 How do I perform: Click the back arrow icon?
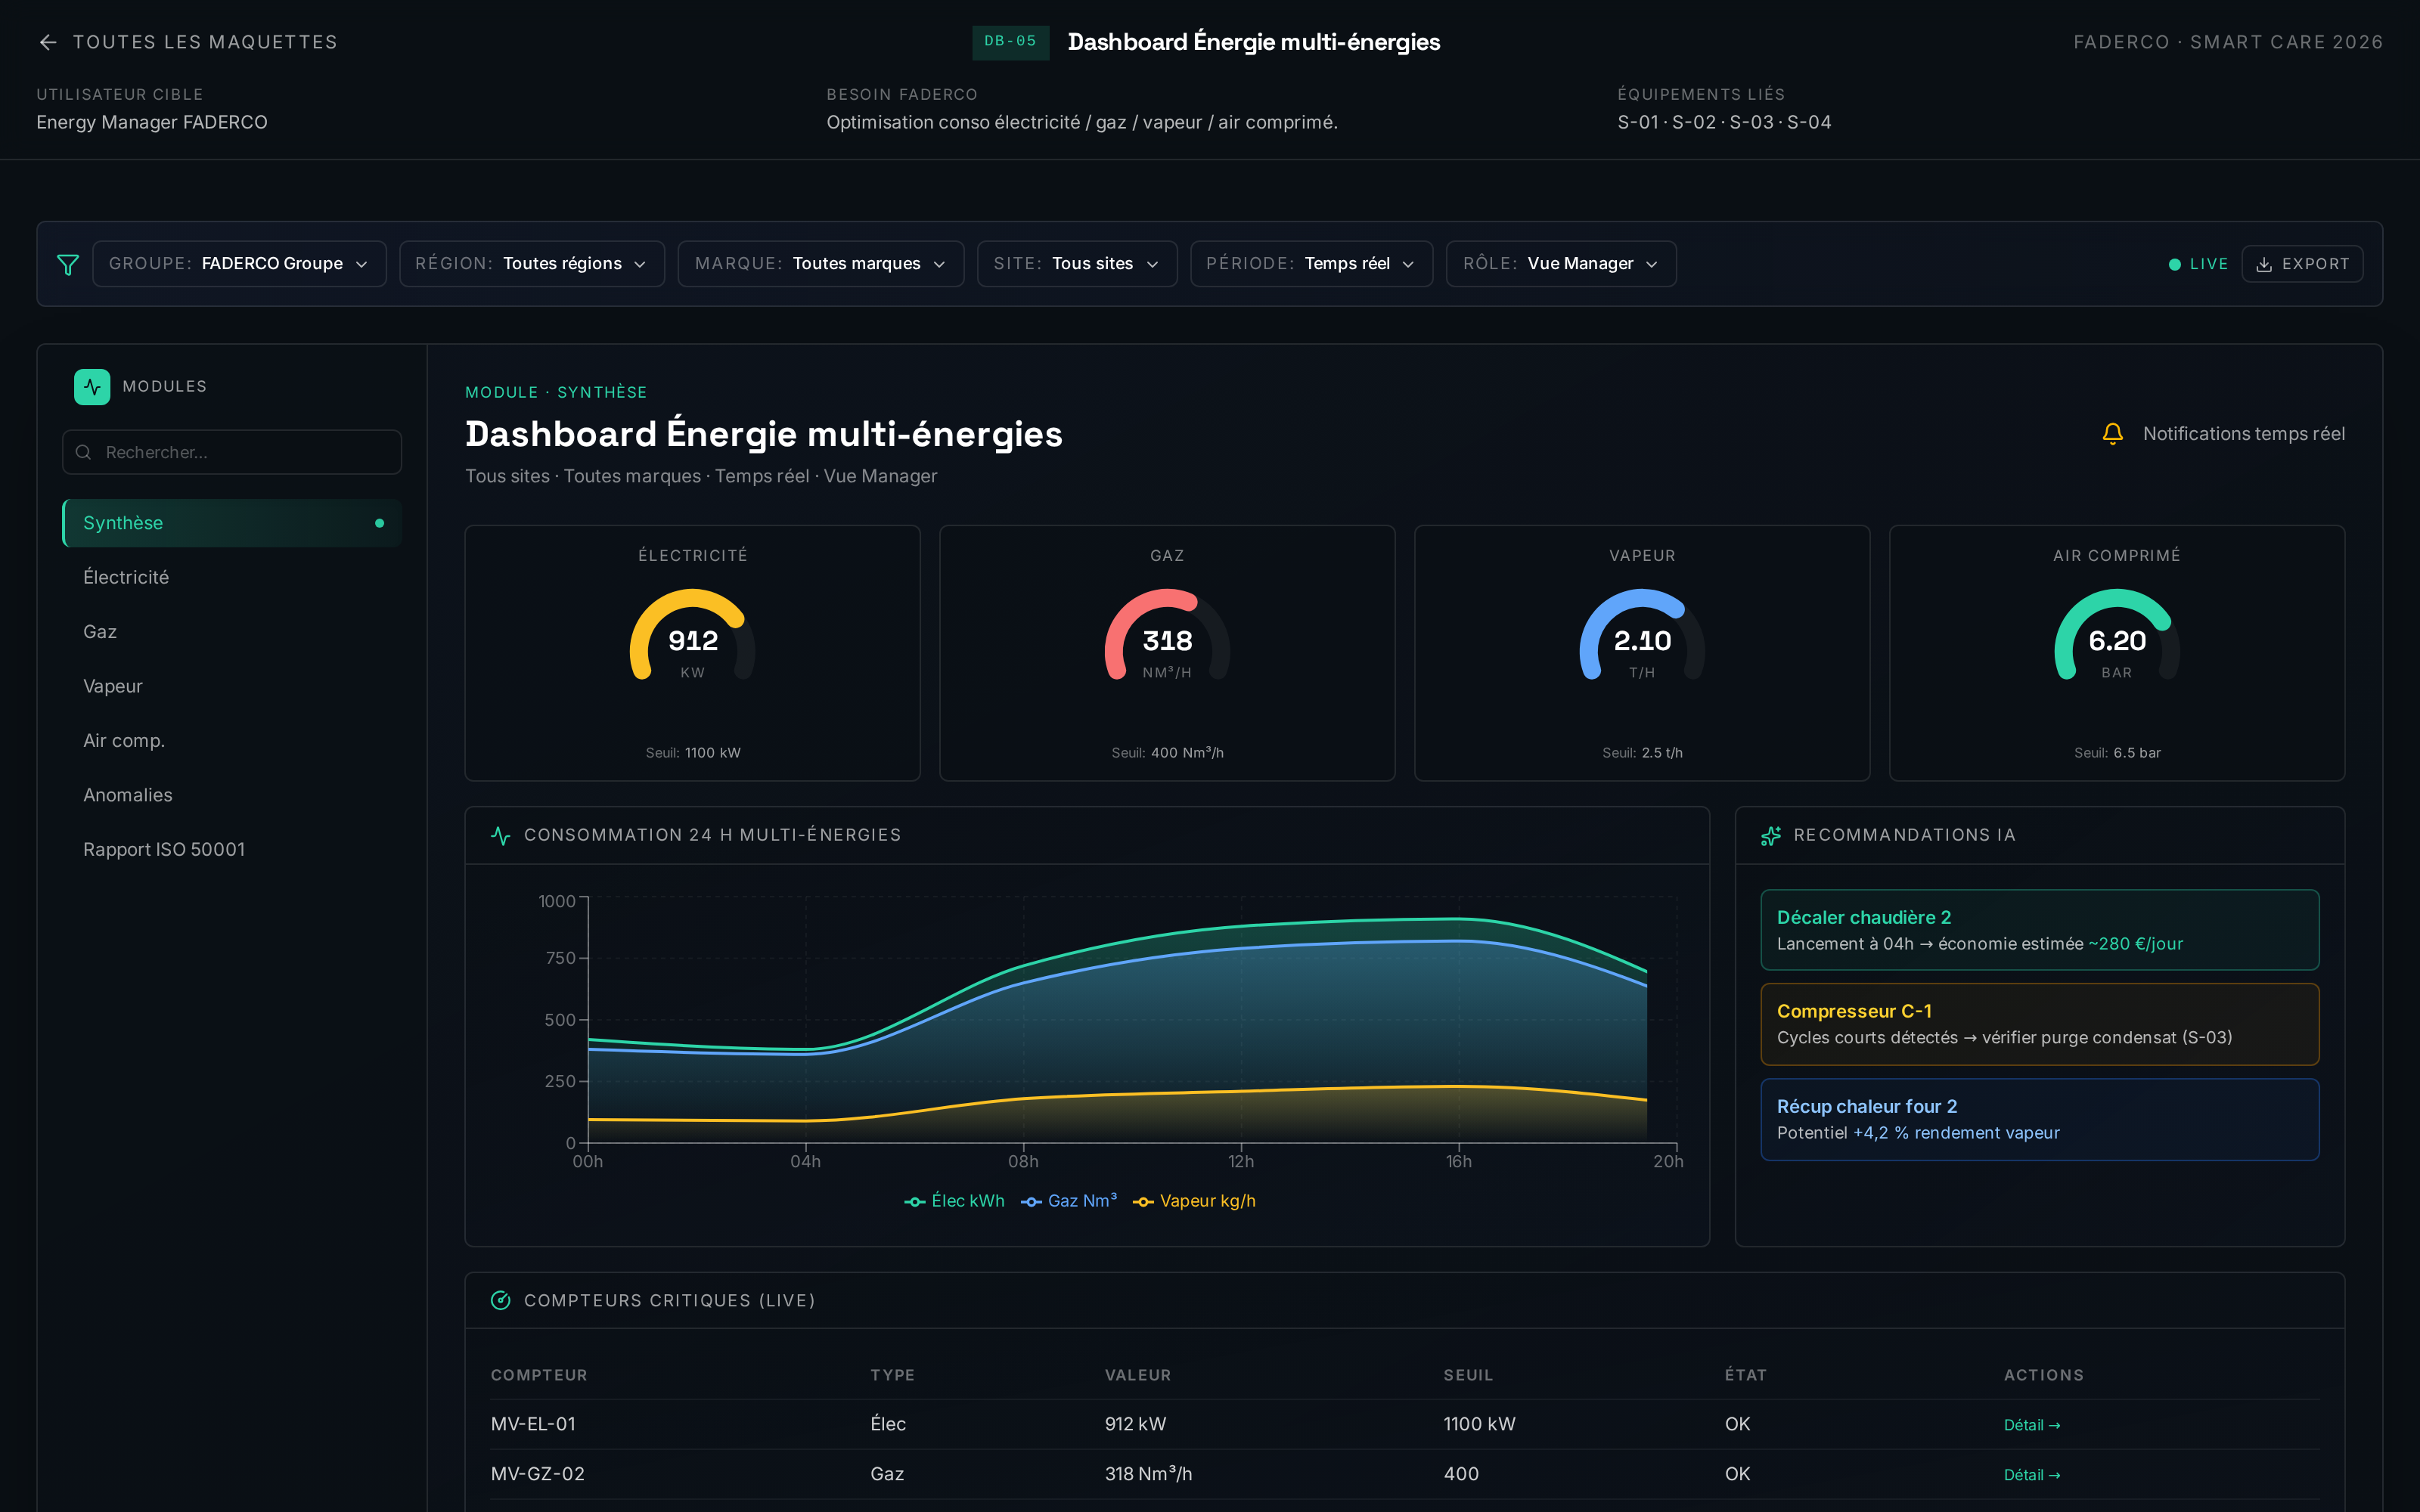click(x=48, y=42)
